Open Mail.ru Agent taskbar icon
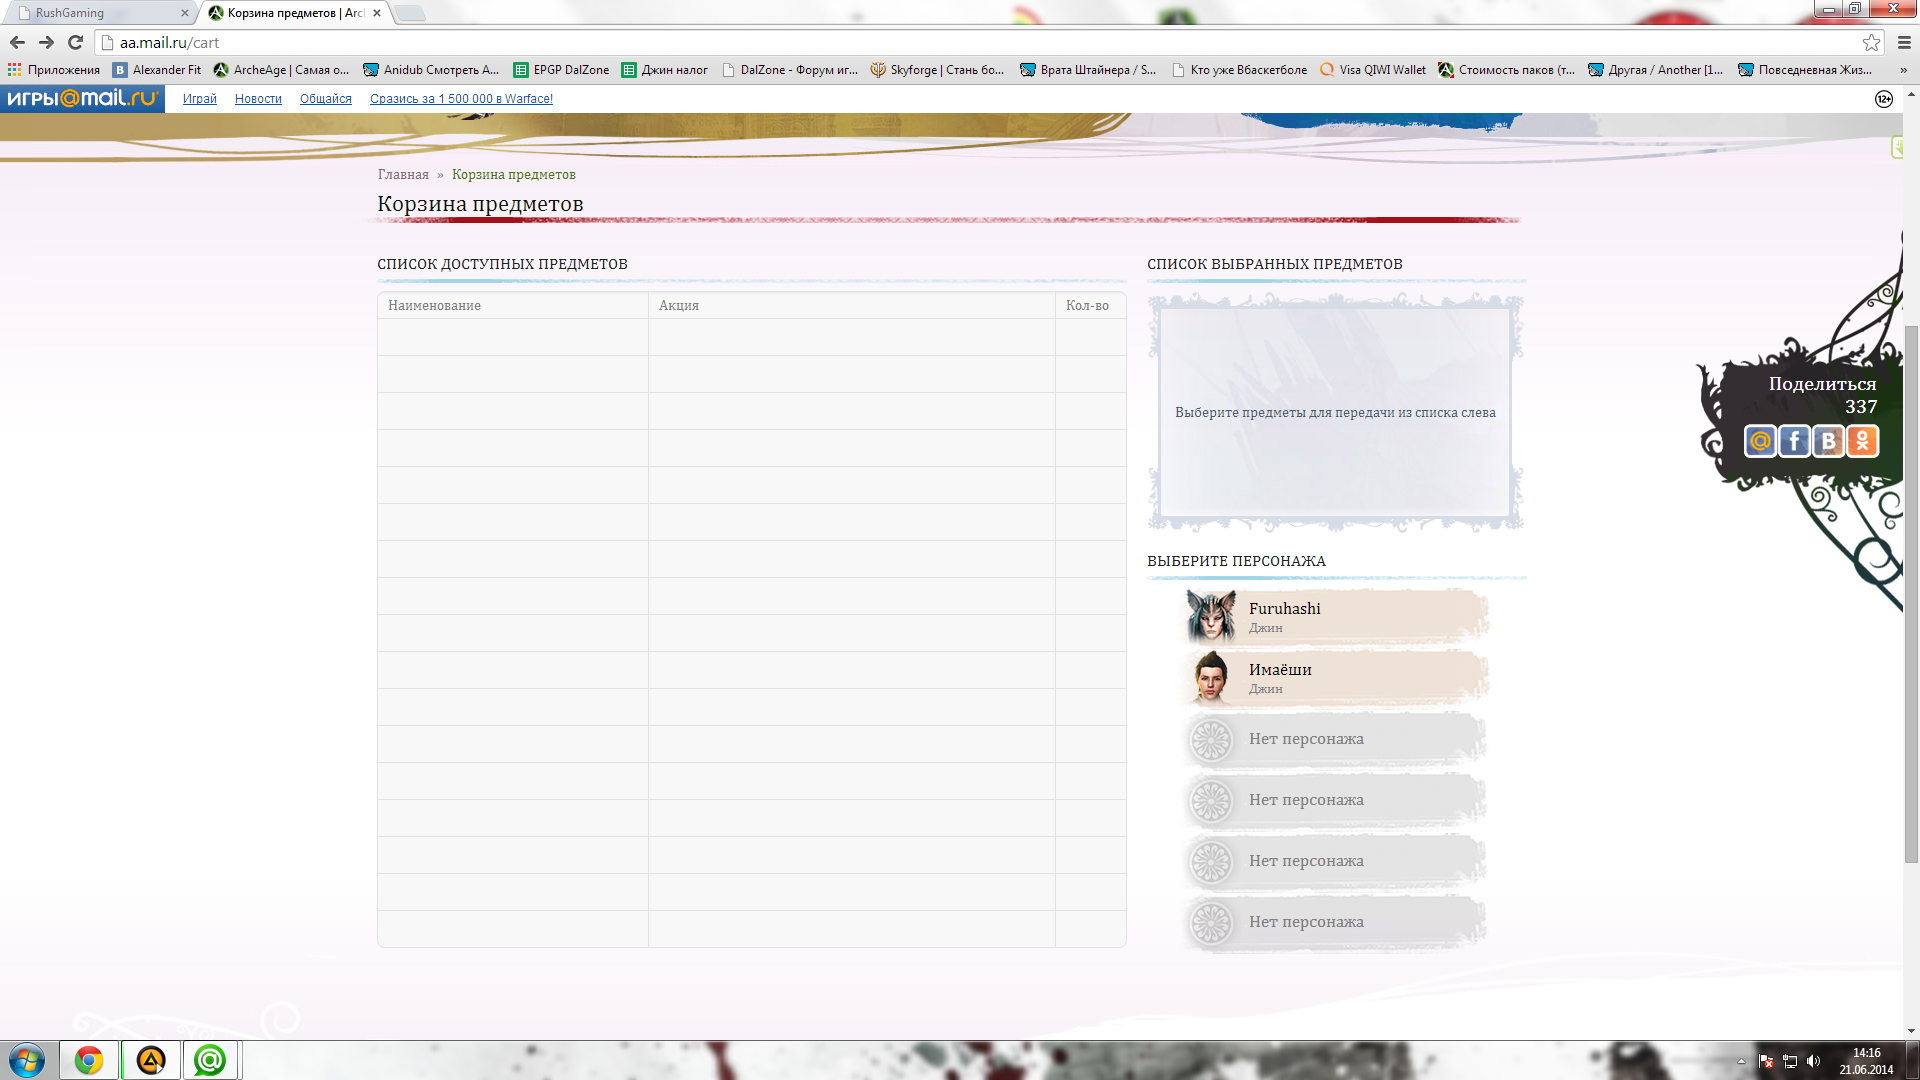Screen dimensions: 1920x1080 click(210, 1060)
